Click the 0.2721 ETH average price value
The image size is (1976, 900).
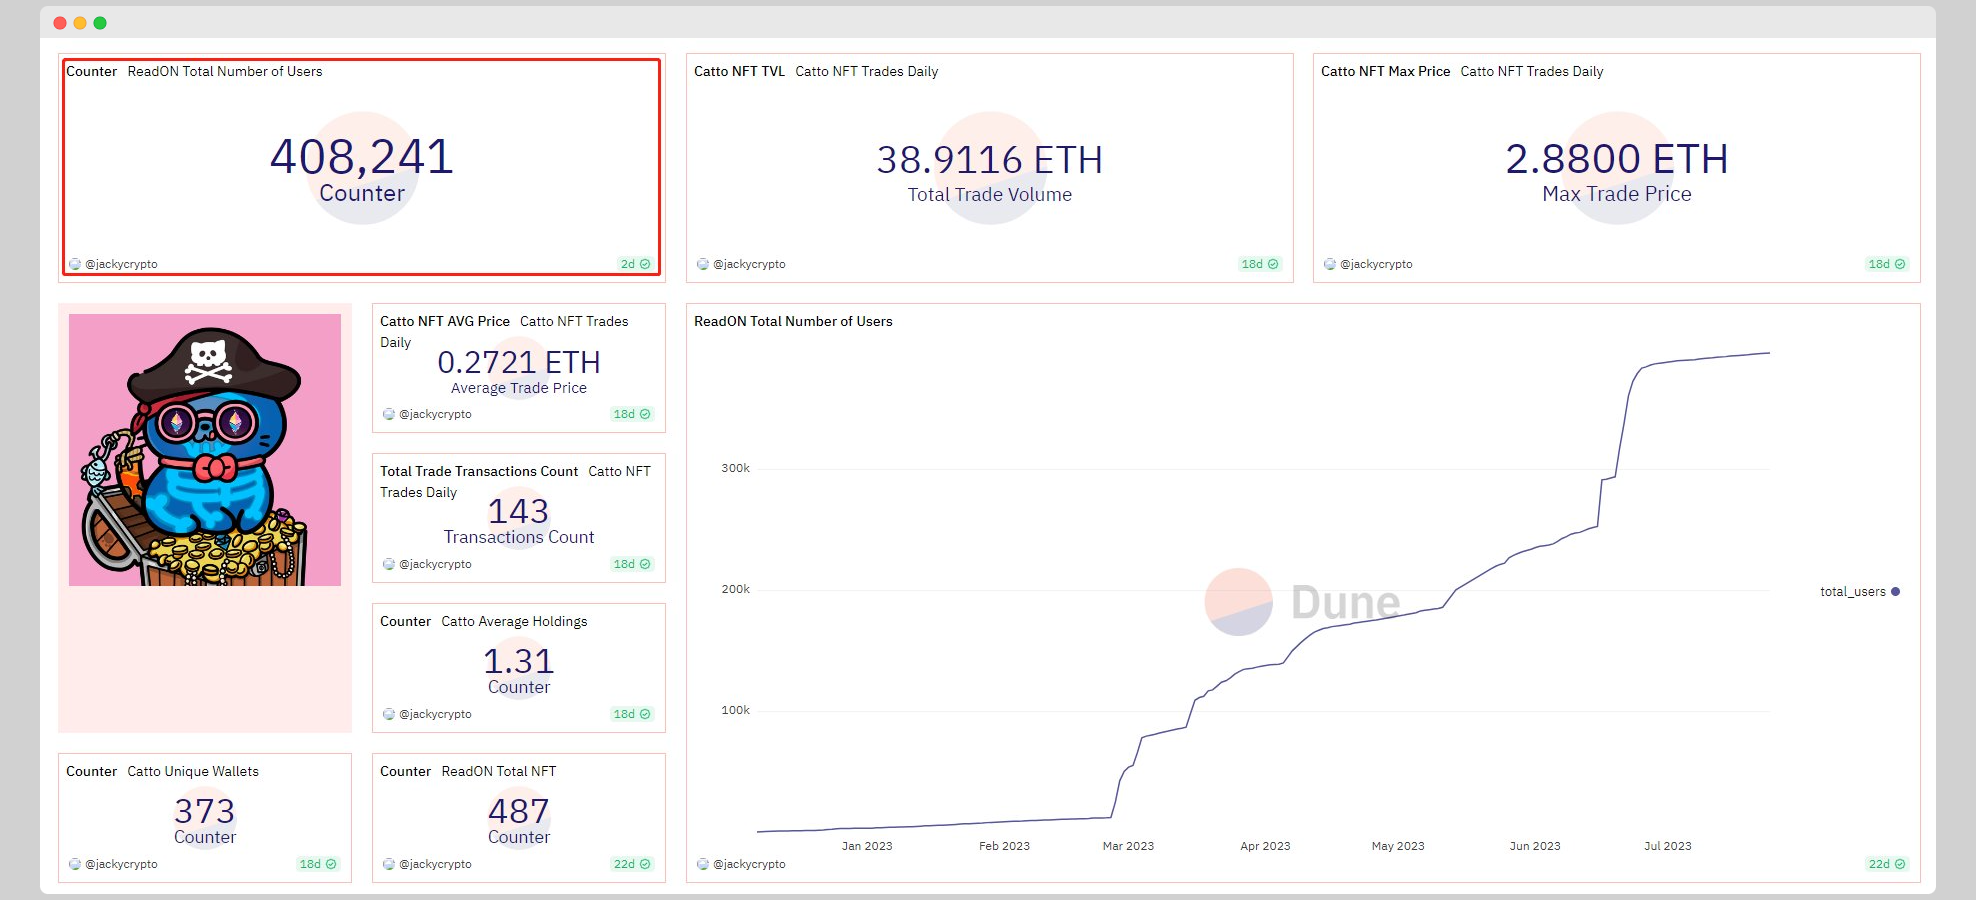[x=519, y=362]
